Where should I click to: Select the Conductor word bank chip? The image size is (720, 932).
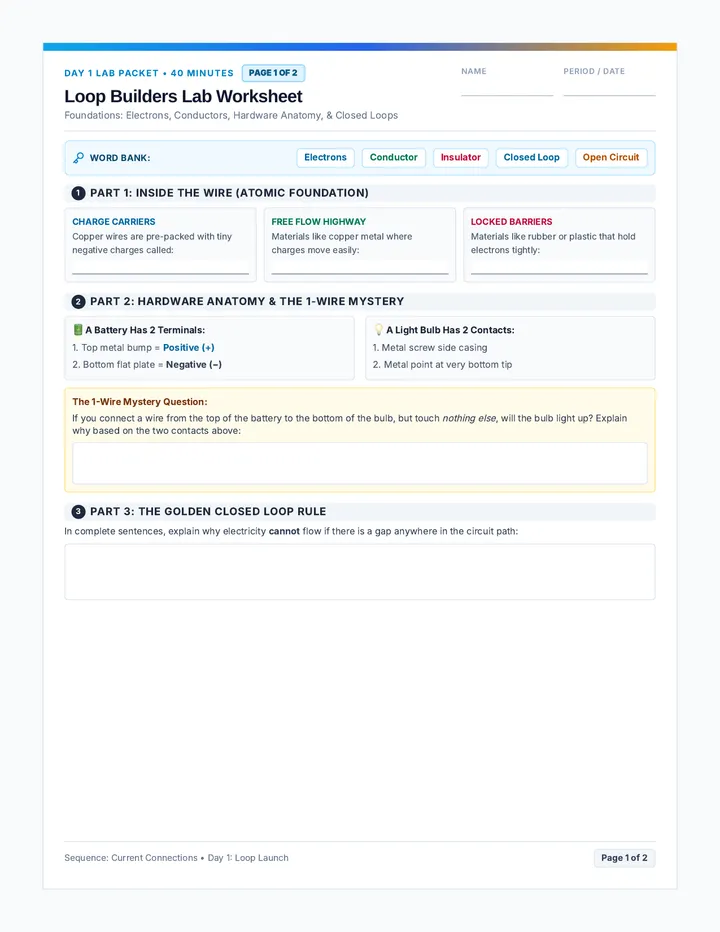pos(394,158)
